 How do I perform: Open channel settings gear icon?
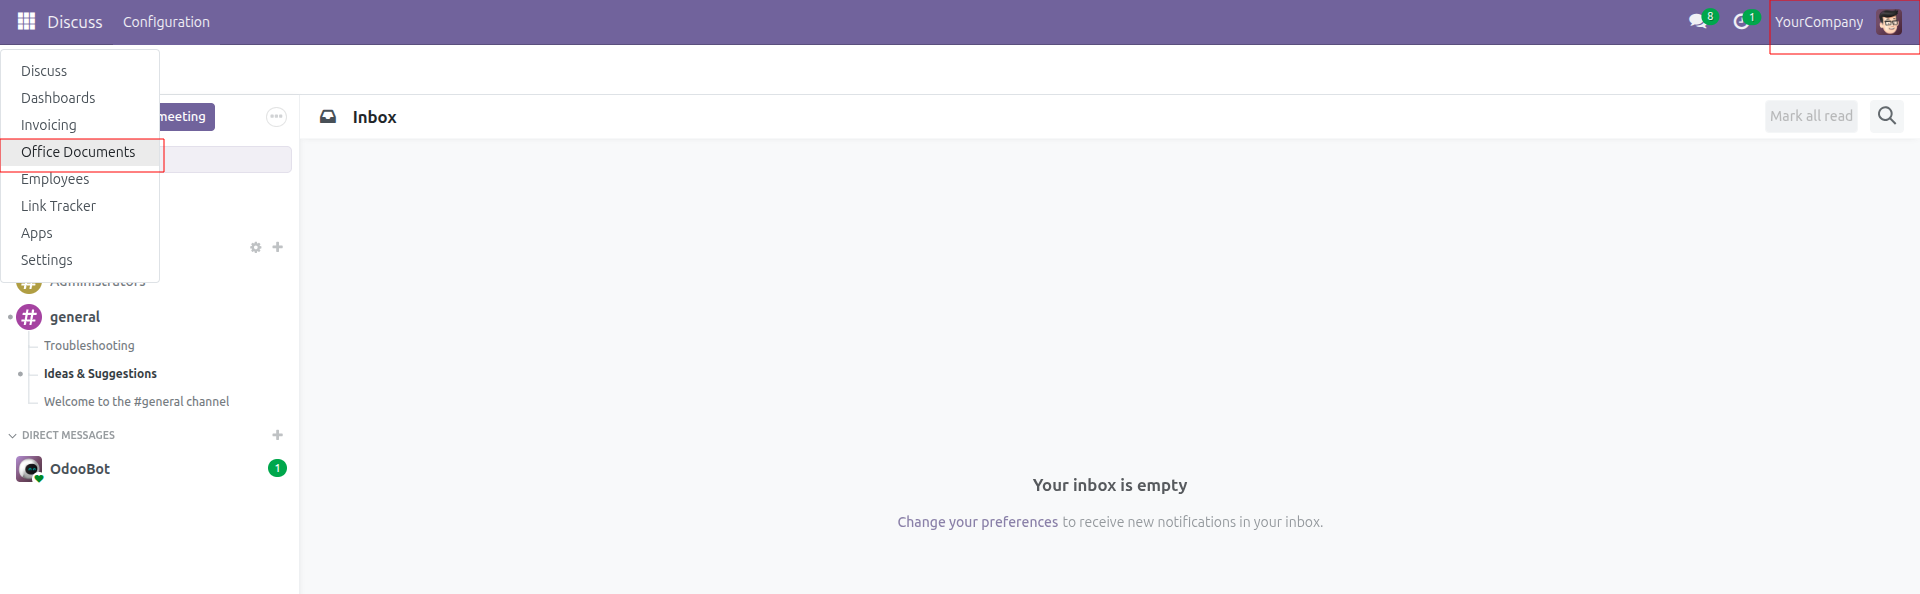[x=256, y=247]
